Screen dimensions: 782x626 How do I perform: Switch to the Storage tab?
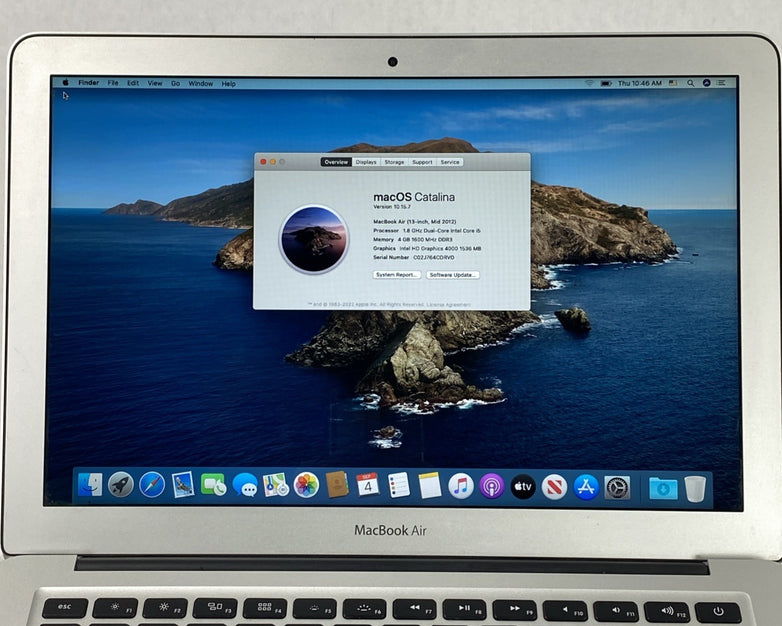click(394, 162)
